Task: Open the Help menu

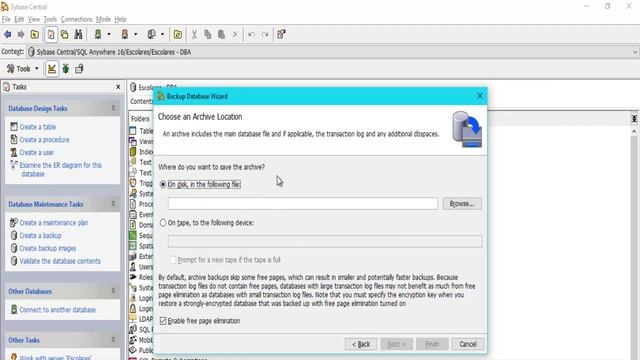Action: 120,19
